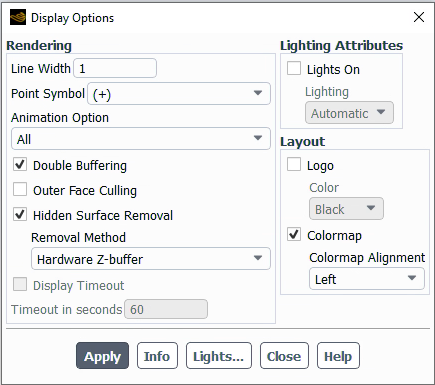Click the Display Options title text
Image resolution: width=435 pixels, height=385 pixels.
tap(72, 18)
